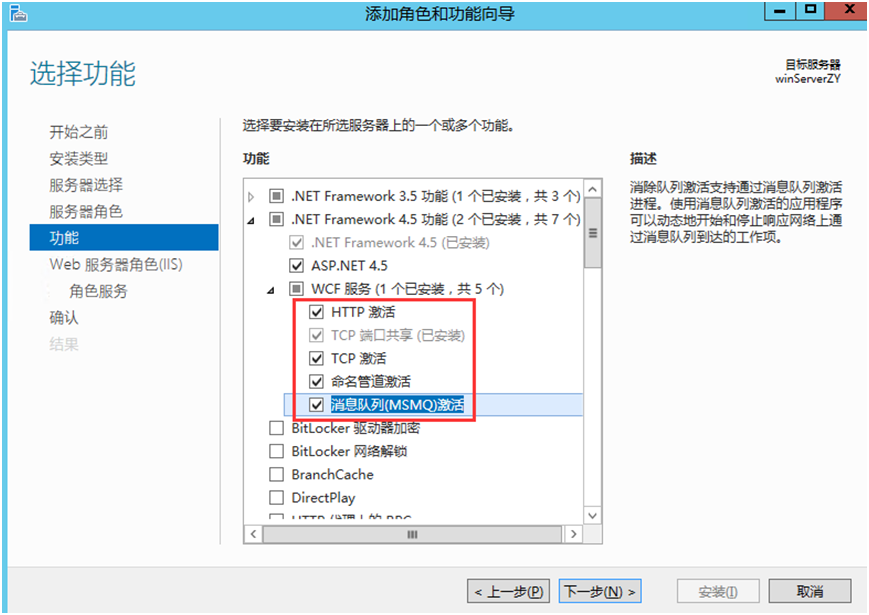Click the vertical scrollbar thumb in feature list
Viewport: 869px width, 615px height.
tap(592, 233)
